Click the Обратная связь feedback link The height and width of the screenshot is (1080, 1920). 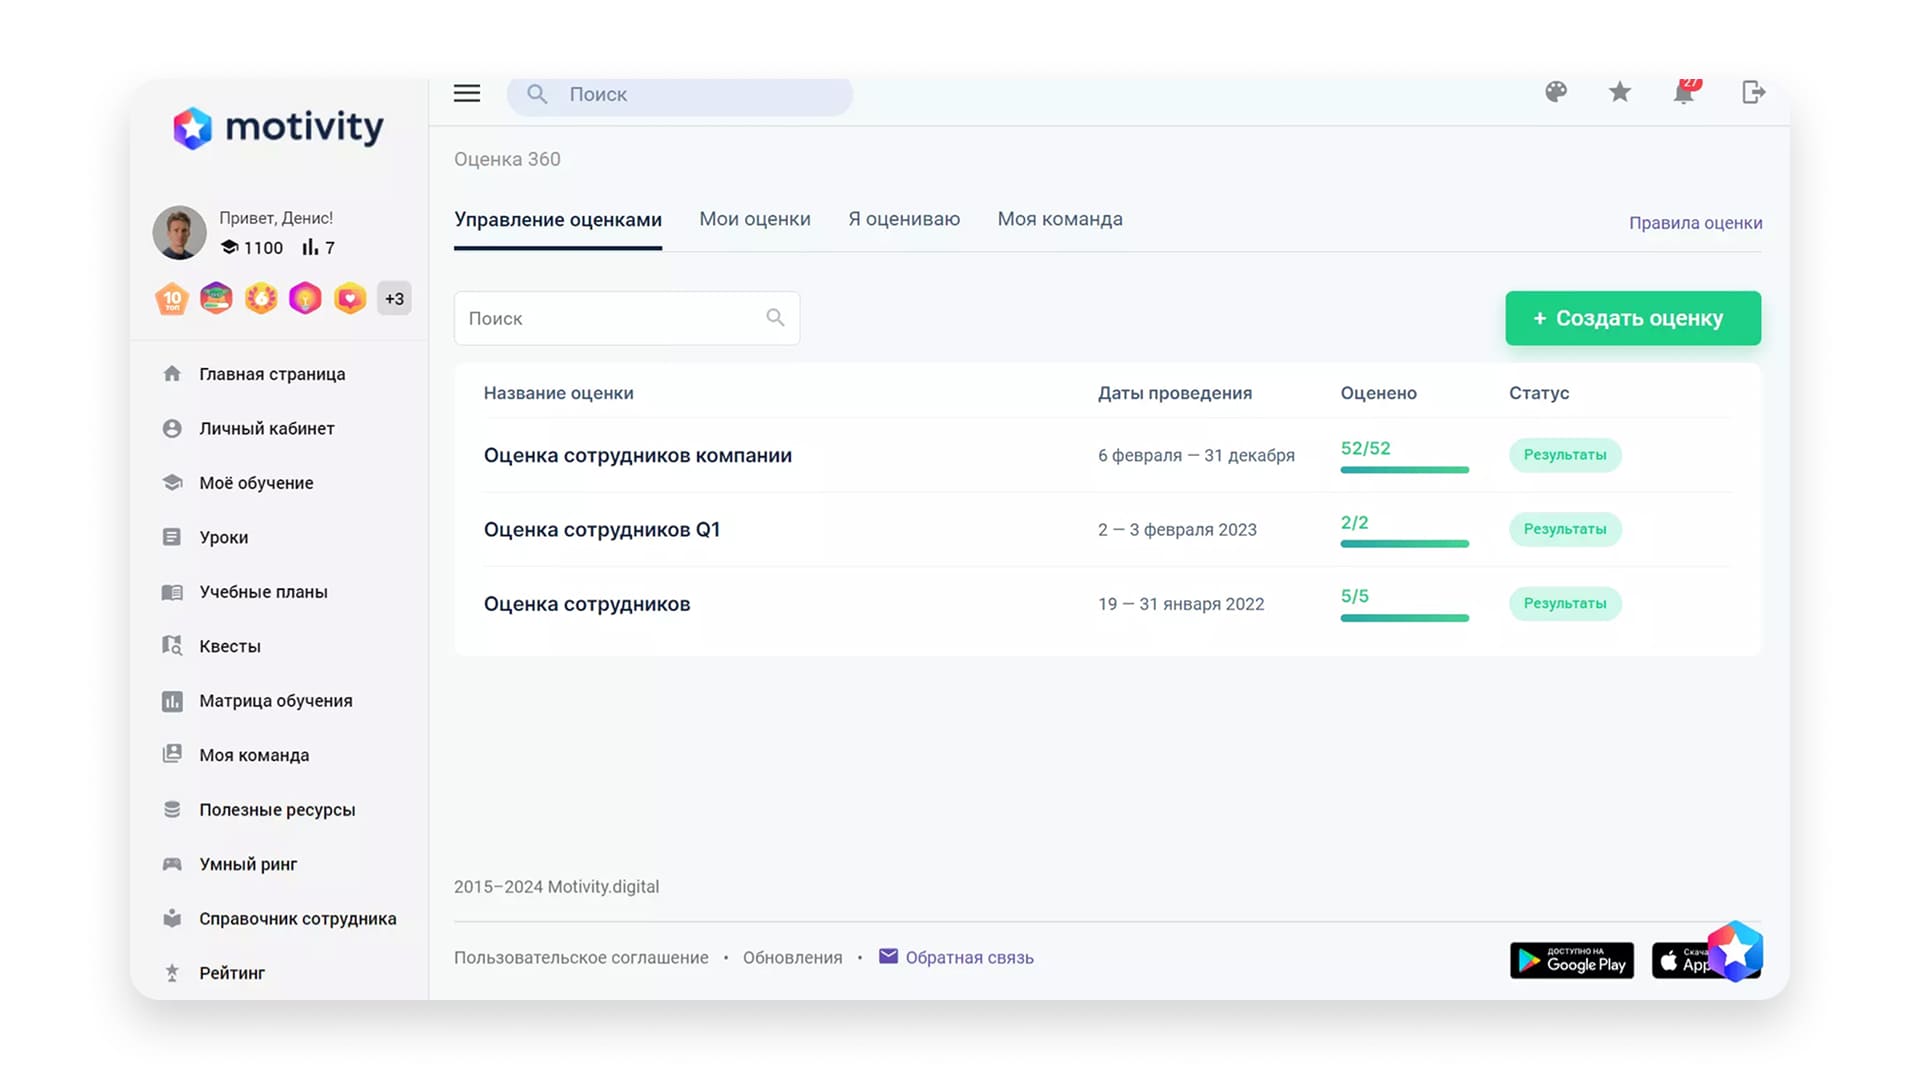968,957
